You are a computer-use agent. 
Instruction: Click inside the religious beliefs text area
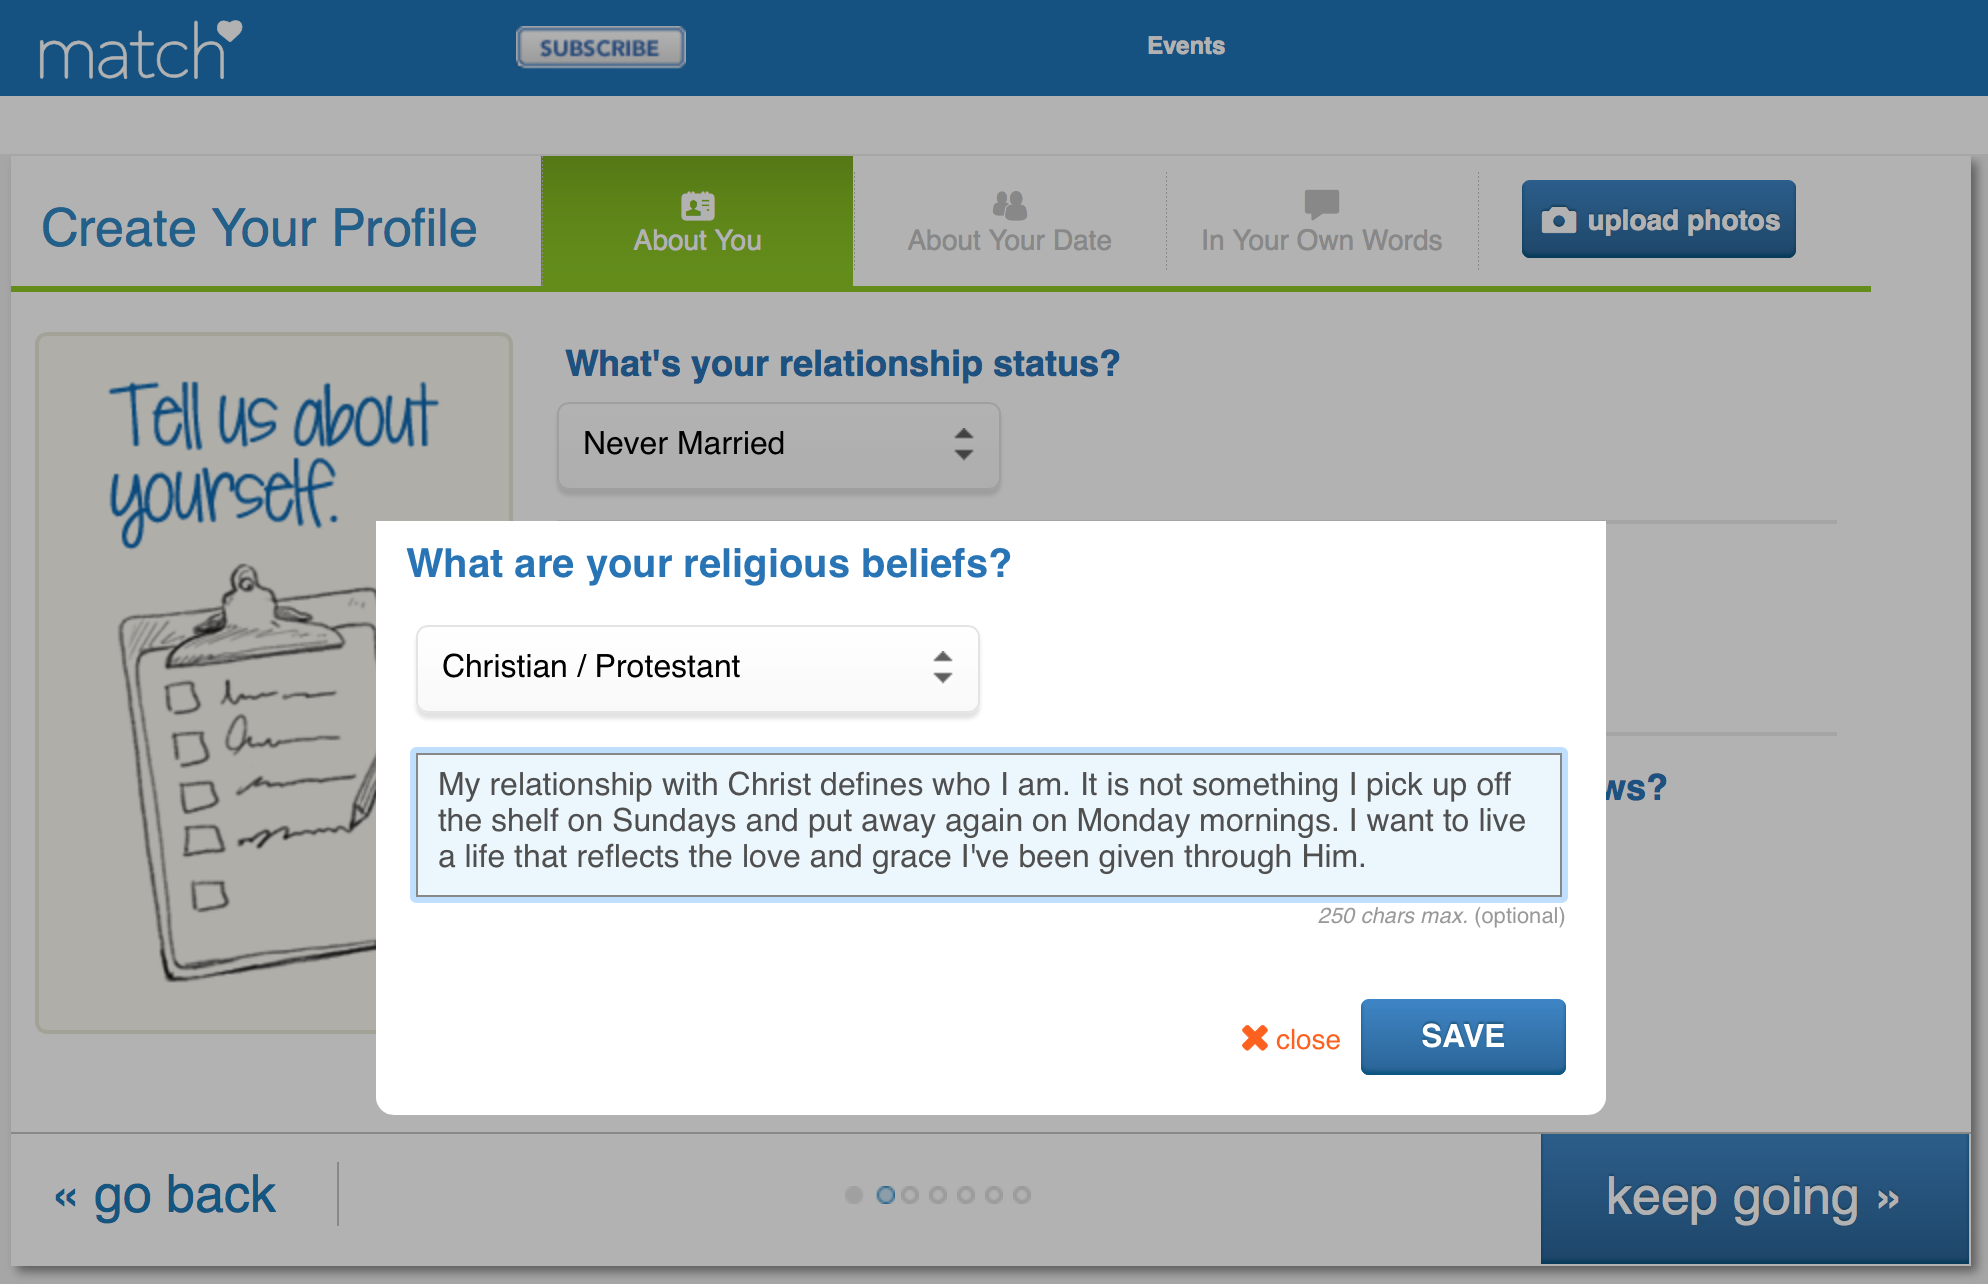[989, 825]
